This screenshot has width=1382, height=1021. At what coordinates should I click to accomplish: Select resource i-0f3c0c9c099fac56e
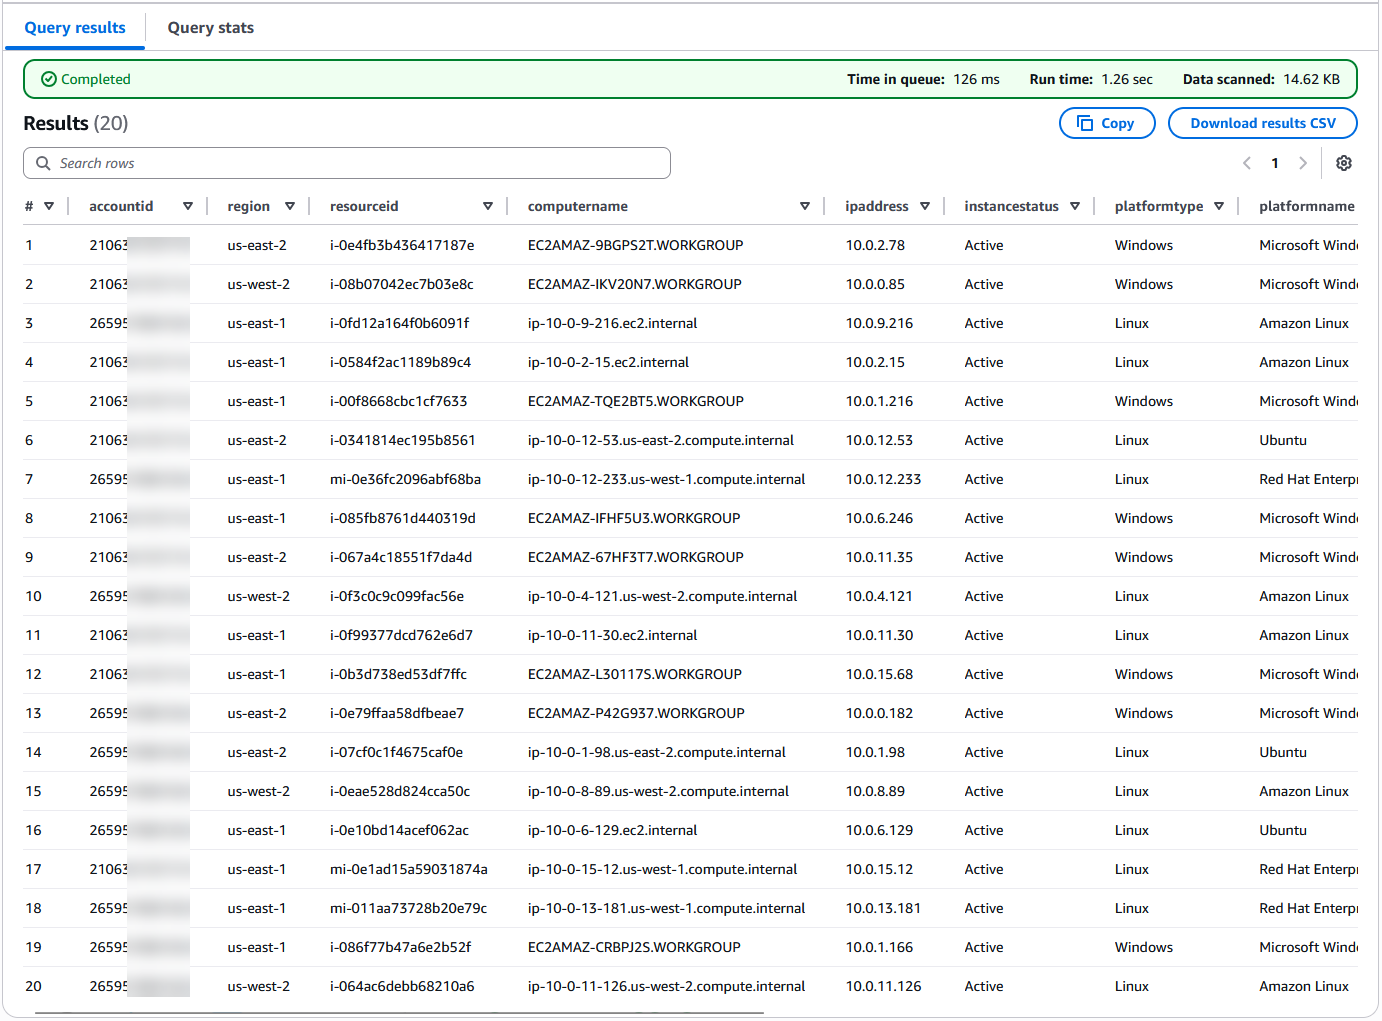click(397, 596)
